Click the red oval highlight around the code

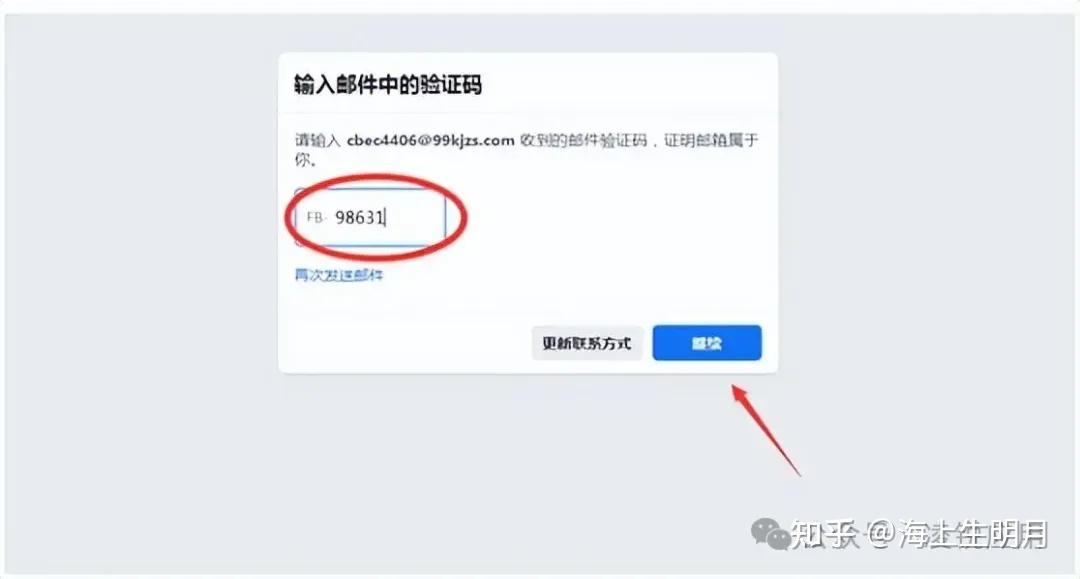click(376, 217)
